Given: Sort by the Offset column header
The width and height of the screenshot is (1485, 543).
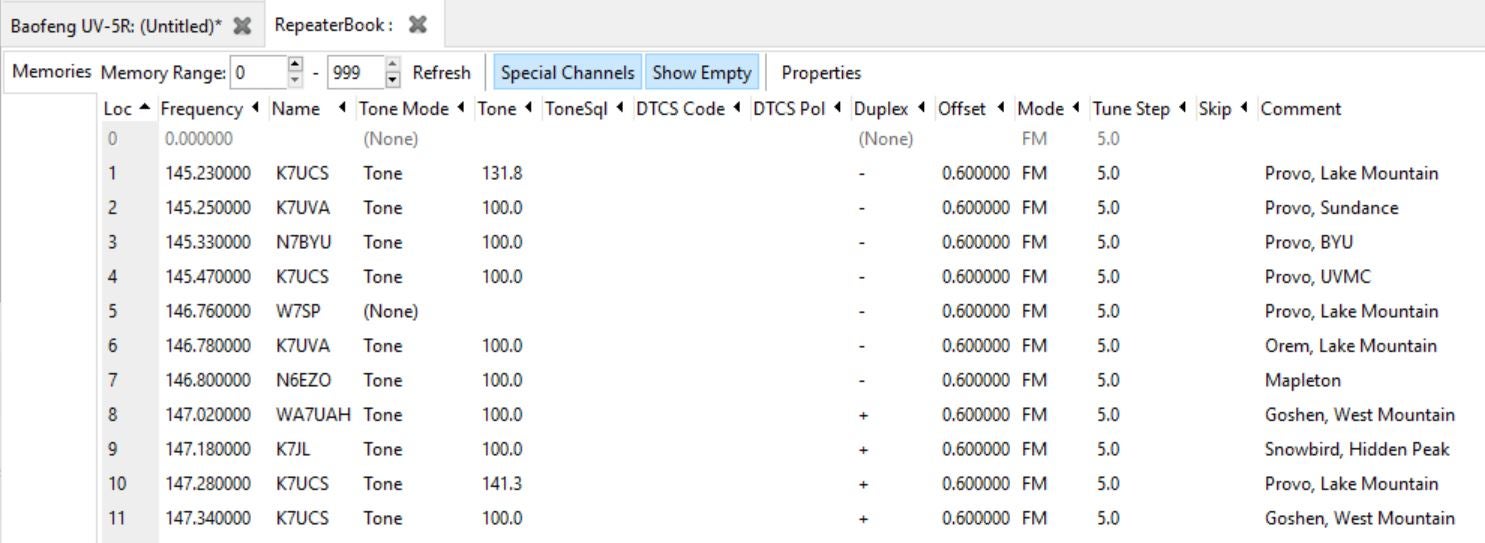Looking at the screenshot, I should tap(973, 109).
